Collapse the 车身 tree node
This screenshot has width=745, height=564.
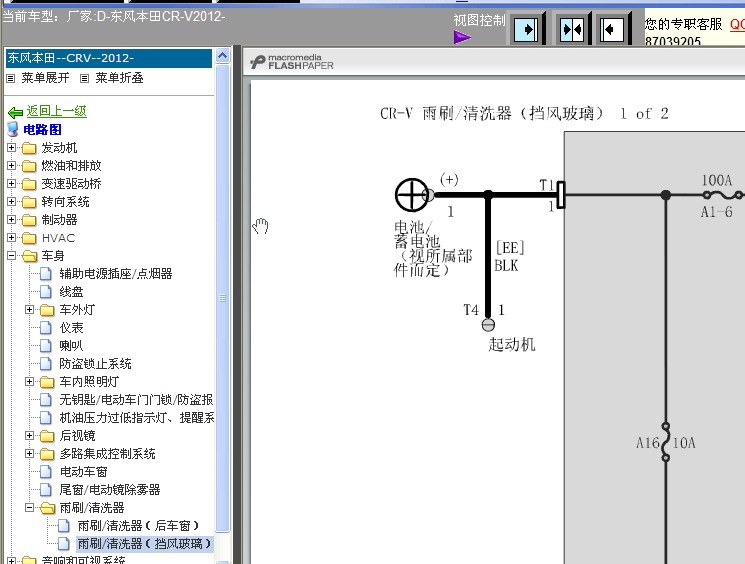click(11, 256)
